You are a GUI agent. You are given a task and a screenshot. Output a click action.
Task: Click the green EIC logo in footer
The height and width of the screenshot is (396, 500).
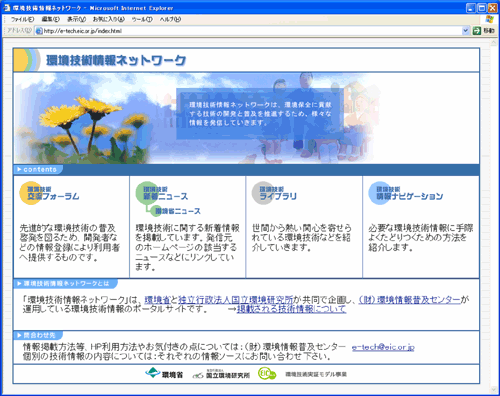point(267,374)
